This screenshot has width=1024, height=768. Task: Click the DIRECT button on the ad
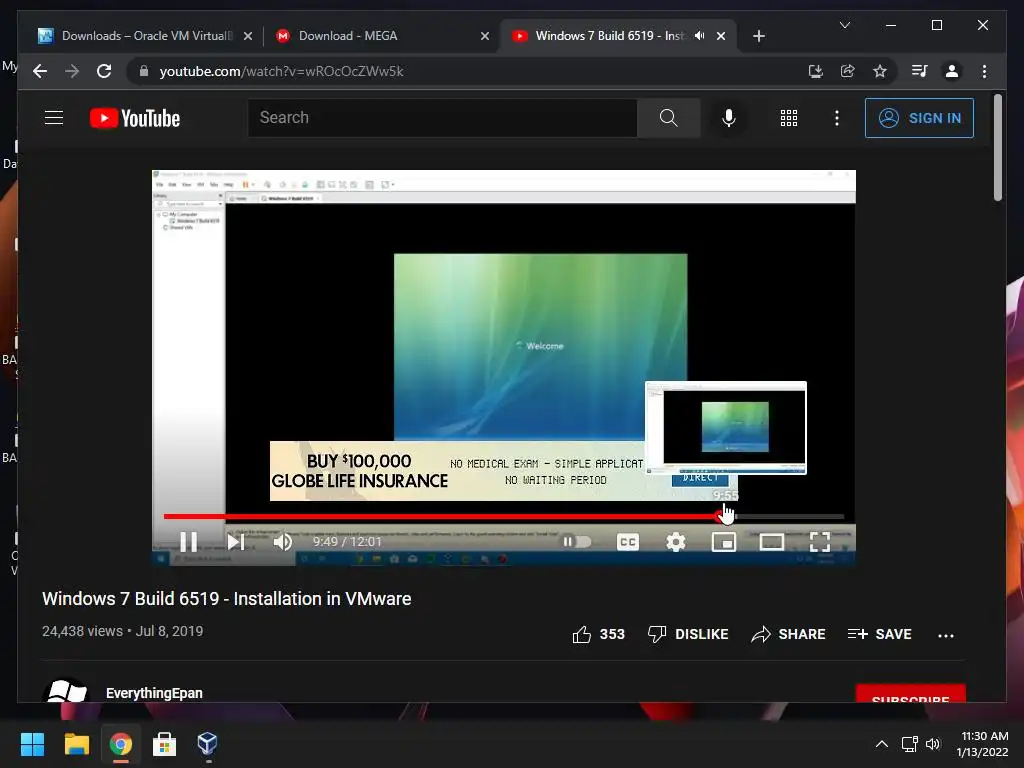point(700,479)
